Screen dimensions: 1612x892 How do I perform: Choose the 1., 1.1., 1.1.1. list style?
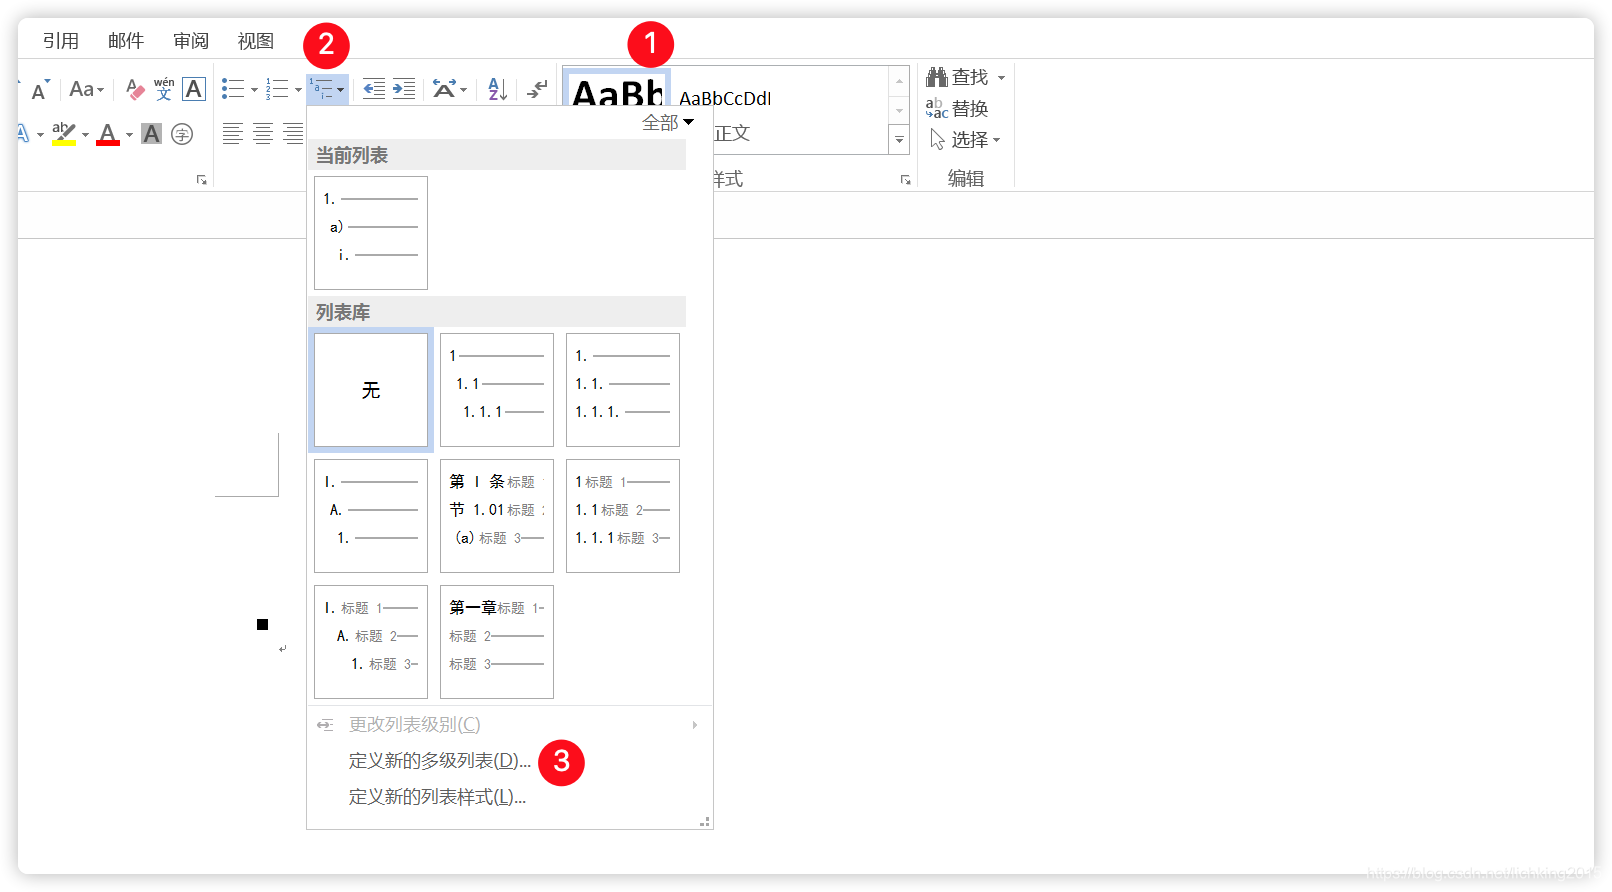pos(623,390)
